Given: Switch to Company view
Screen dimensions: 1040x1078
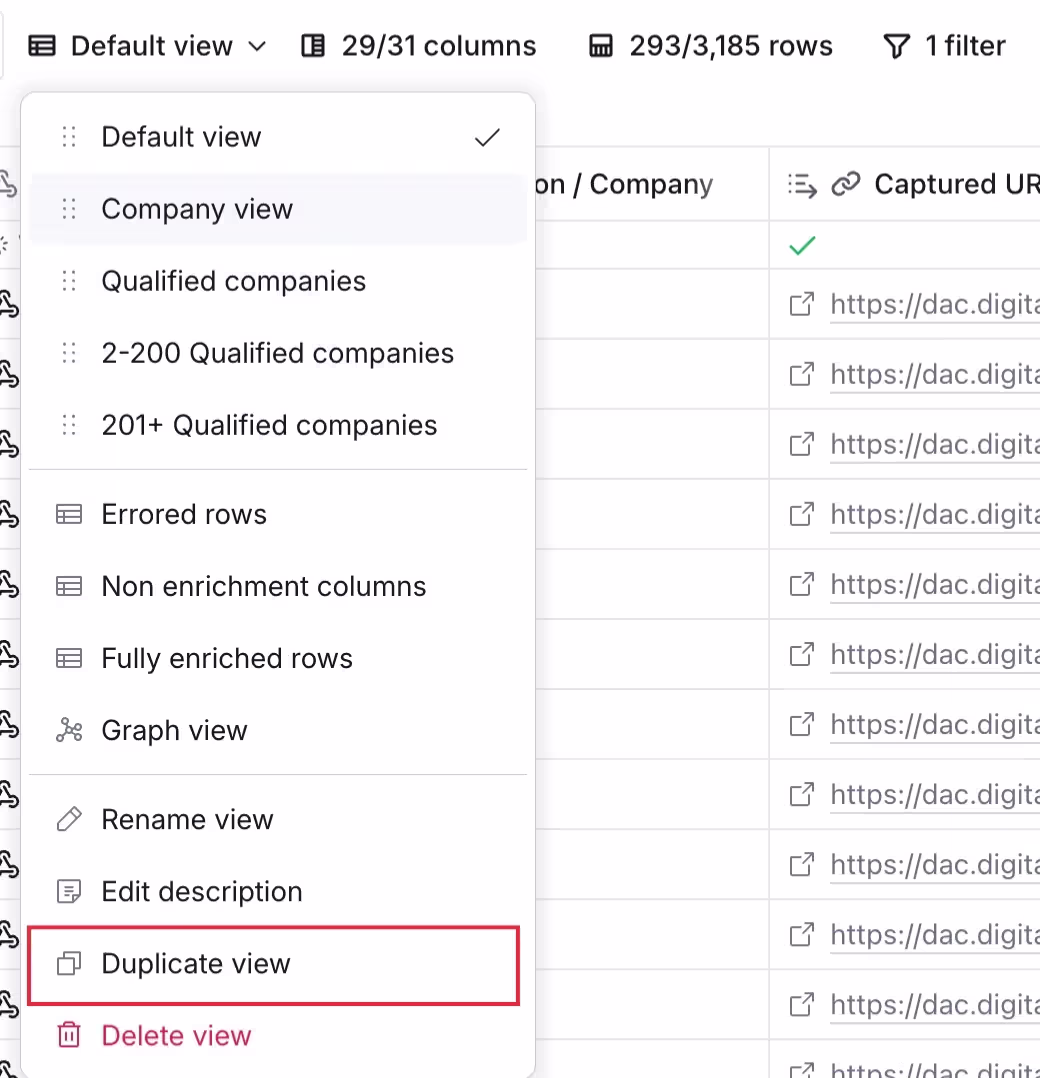Looking at the screenshot, I should (278, 209).
